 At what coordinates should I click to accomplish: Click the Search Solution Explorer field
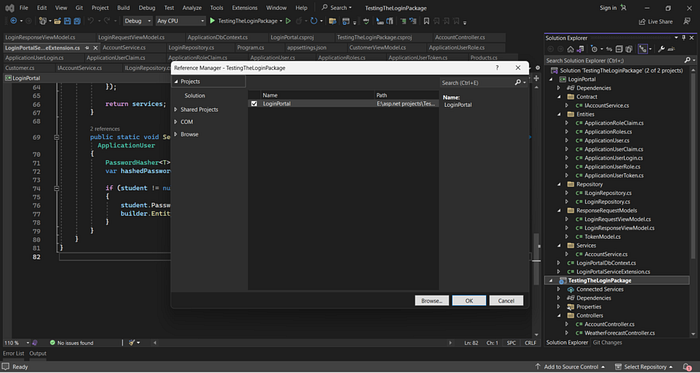click(x=614, y=60)
